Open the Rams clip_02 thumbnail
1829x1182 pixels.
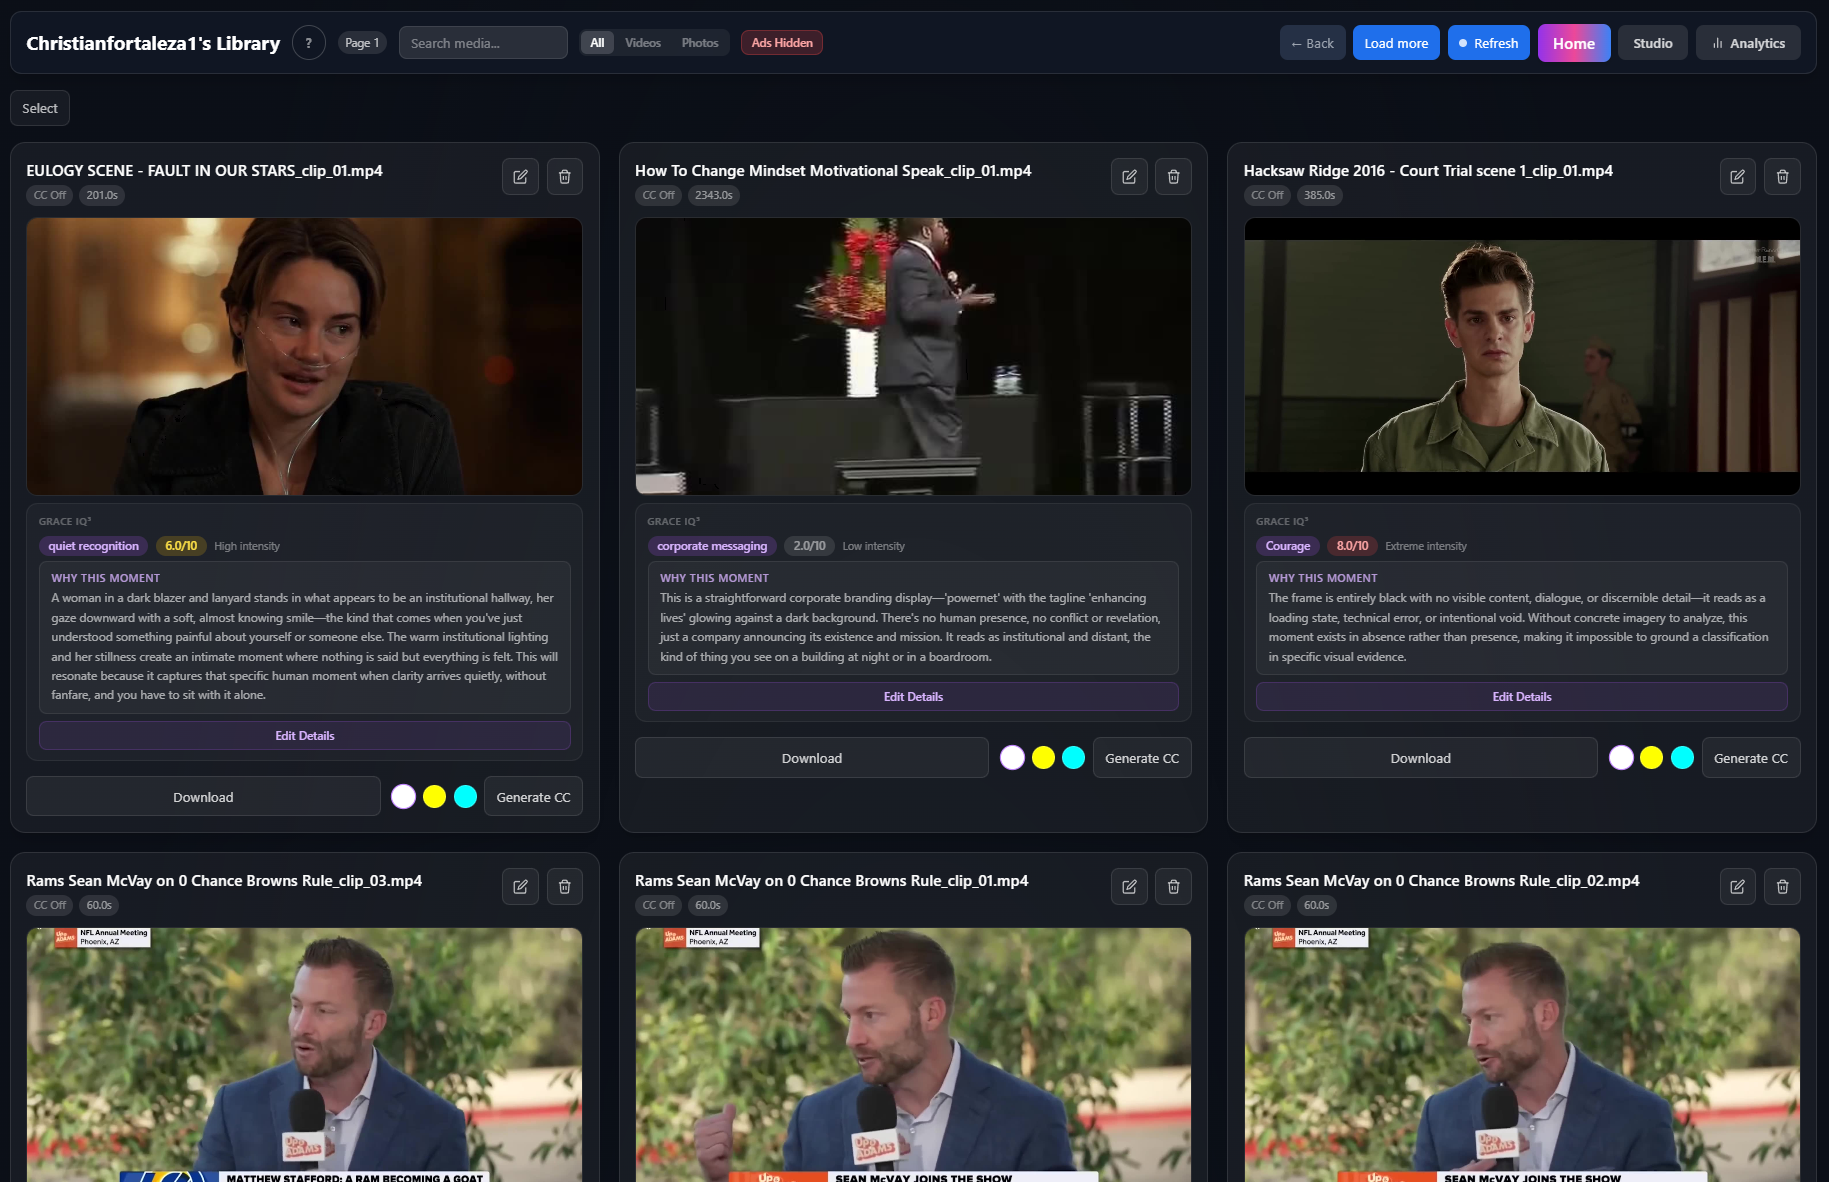point(1522,1055)
